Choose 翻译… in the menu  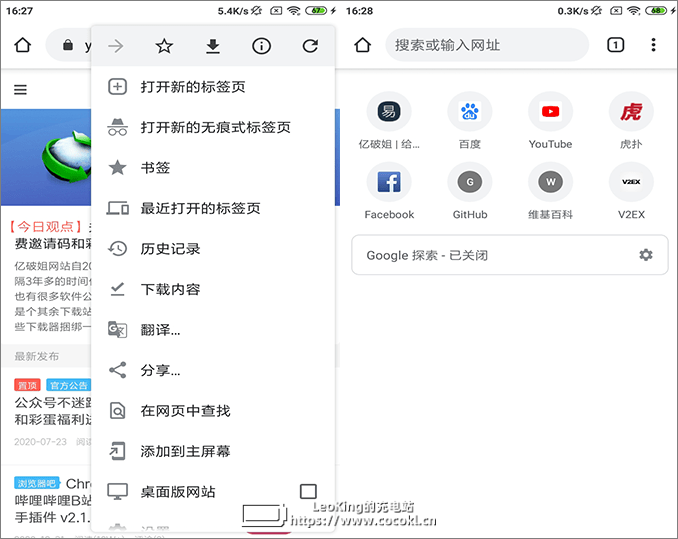213,330
